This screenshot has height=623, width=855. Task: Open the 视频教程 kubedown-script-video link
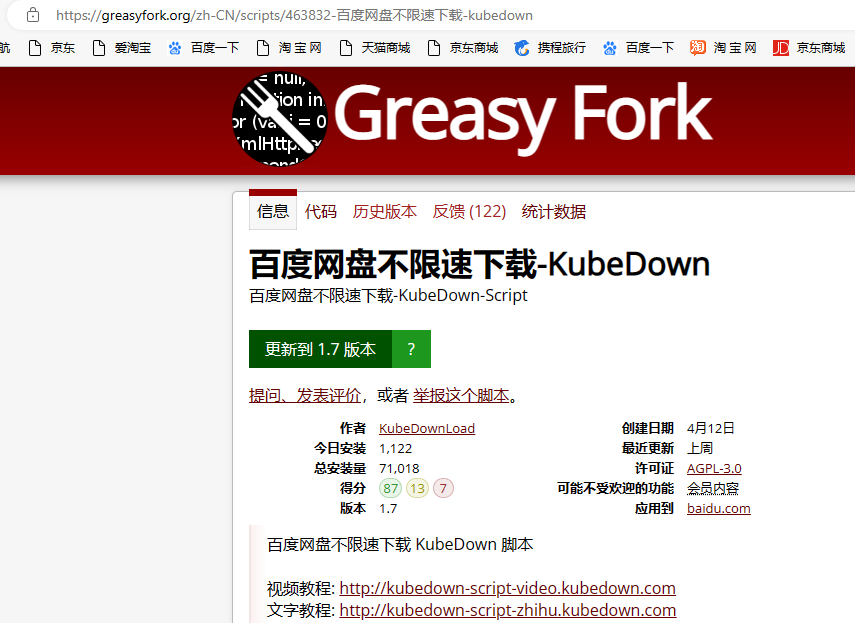[508, 588]
